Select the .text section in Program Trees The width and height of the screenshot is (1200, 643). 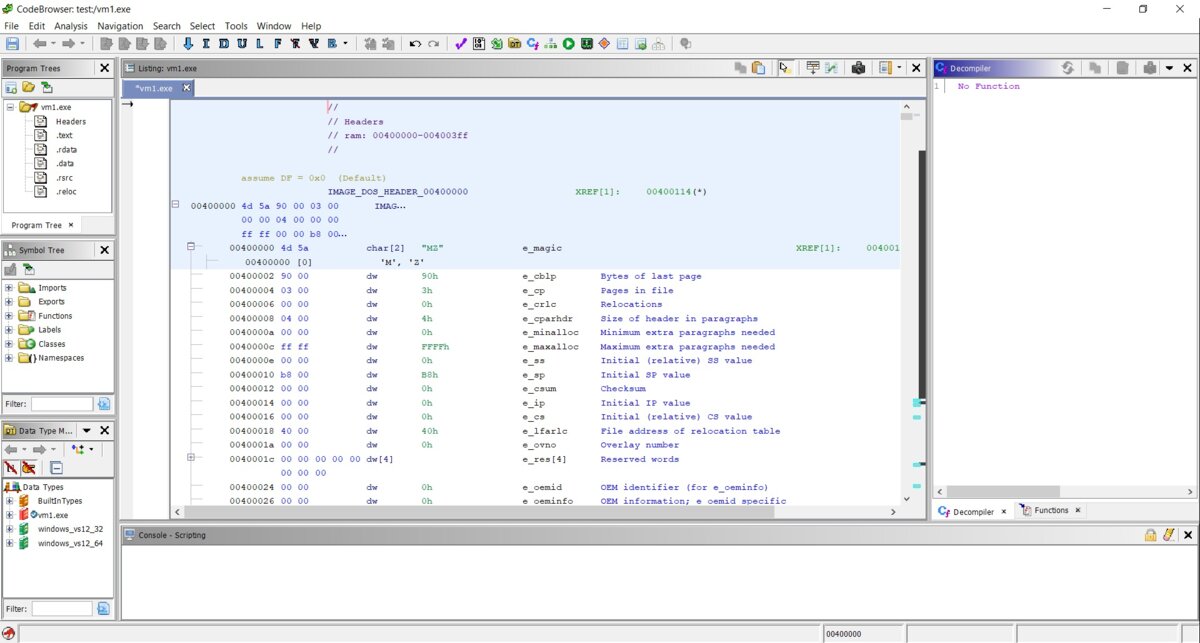[x=64, y=135]
